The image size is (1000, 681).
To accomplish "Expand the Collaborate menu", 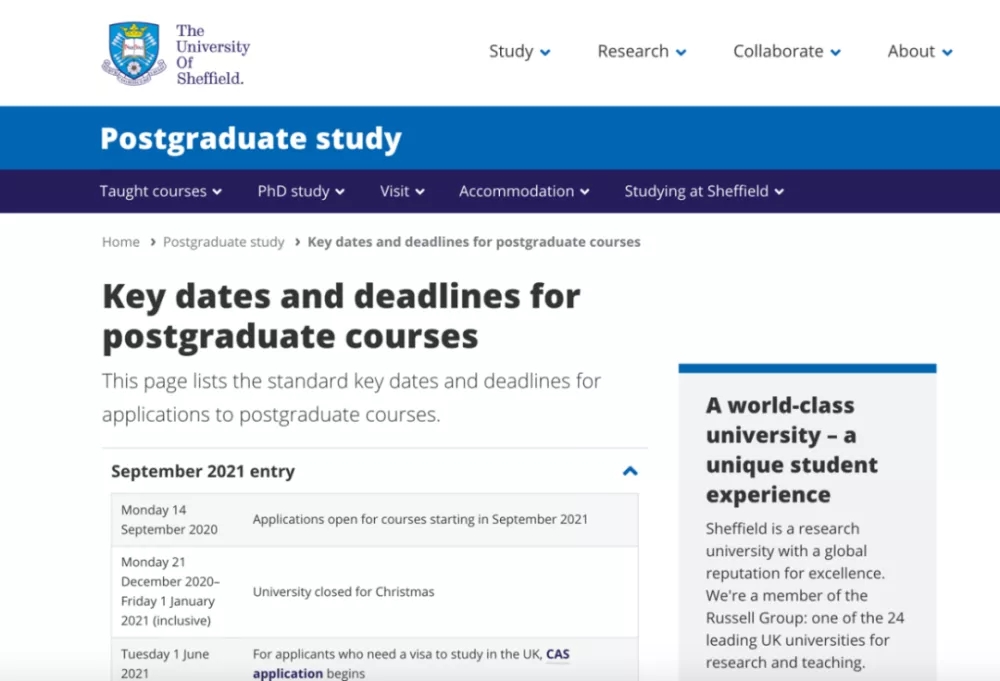I will click(x=787, y=51).
